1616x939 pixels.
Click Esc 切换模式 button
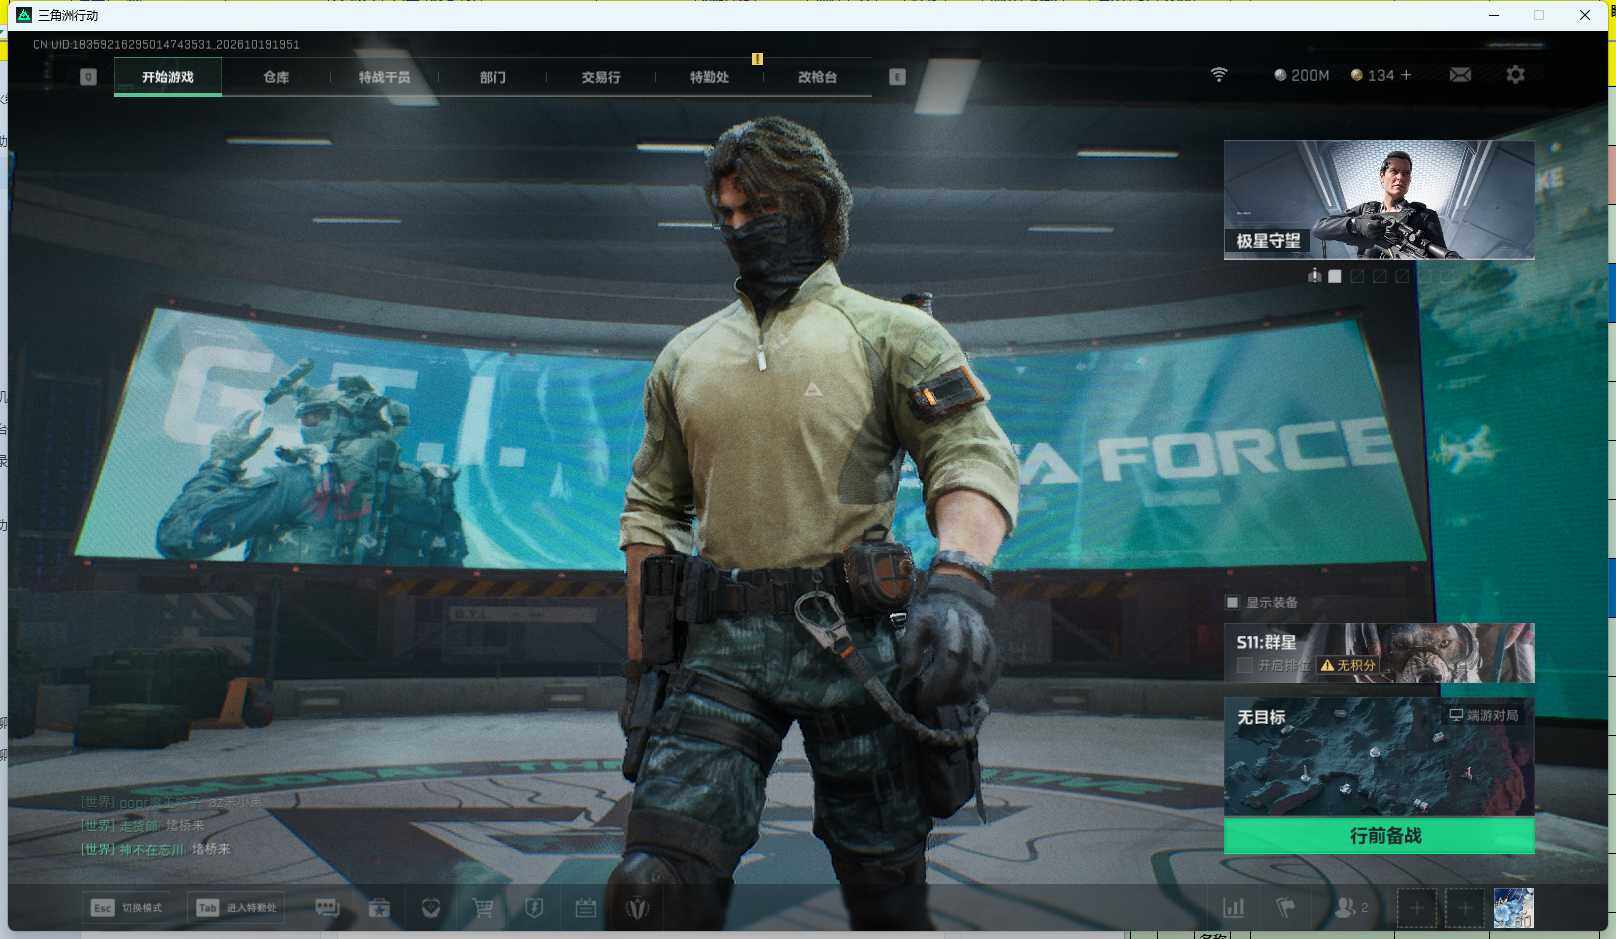pos(126,908)
